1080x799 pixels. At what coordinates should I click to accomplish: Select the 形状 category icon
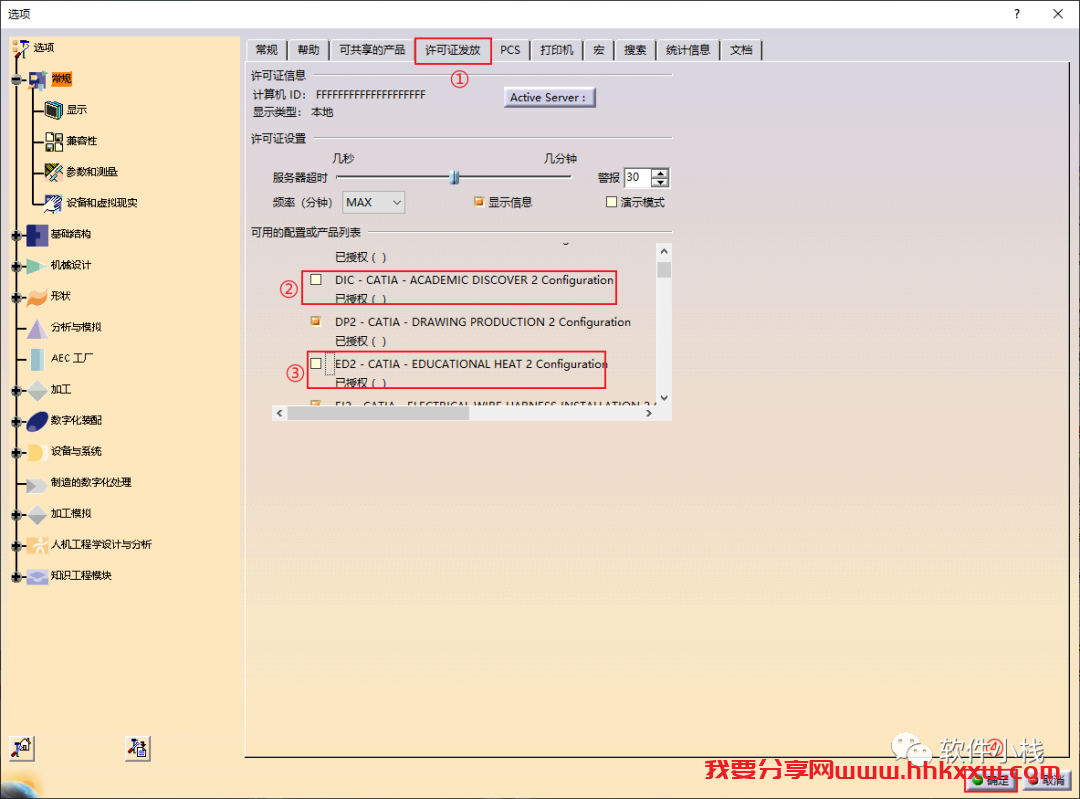pyautogui.click(x=37, y=297)
